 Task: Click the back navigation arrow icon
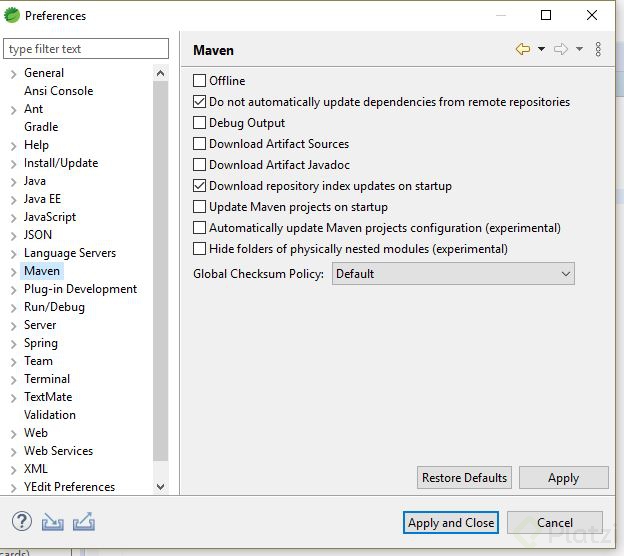(x=523, y=49)
